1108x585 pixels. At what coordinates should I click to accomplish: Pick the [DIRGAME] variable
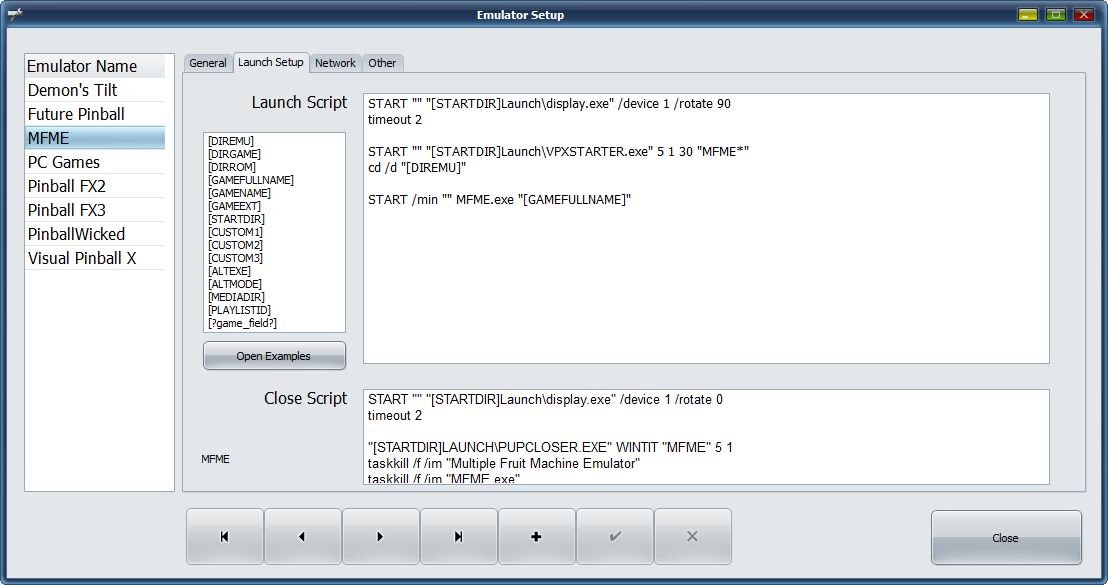pos(234,154)
